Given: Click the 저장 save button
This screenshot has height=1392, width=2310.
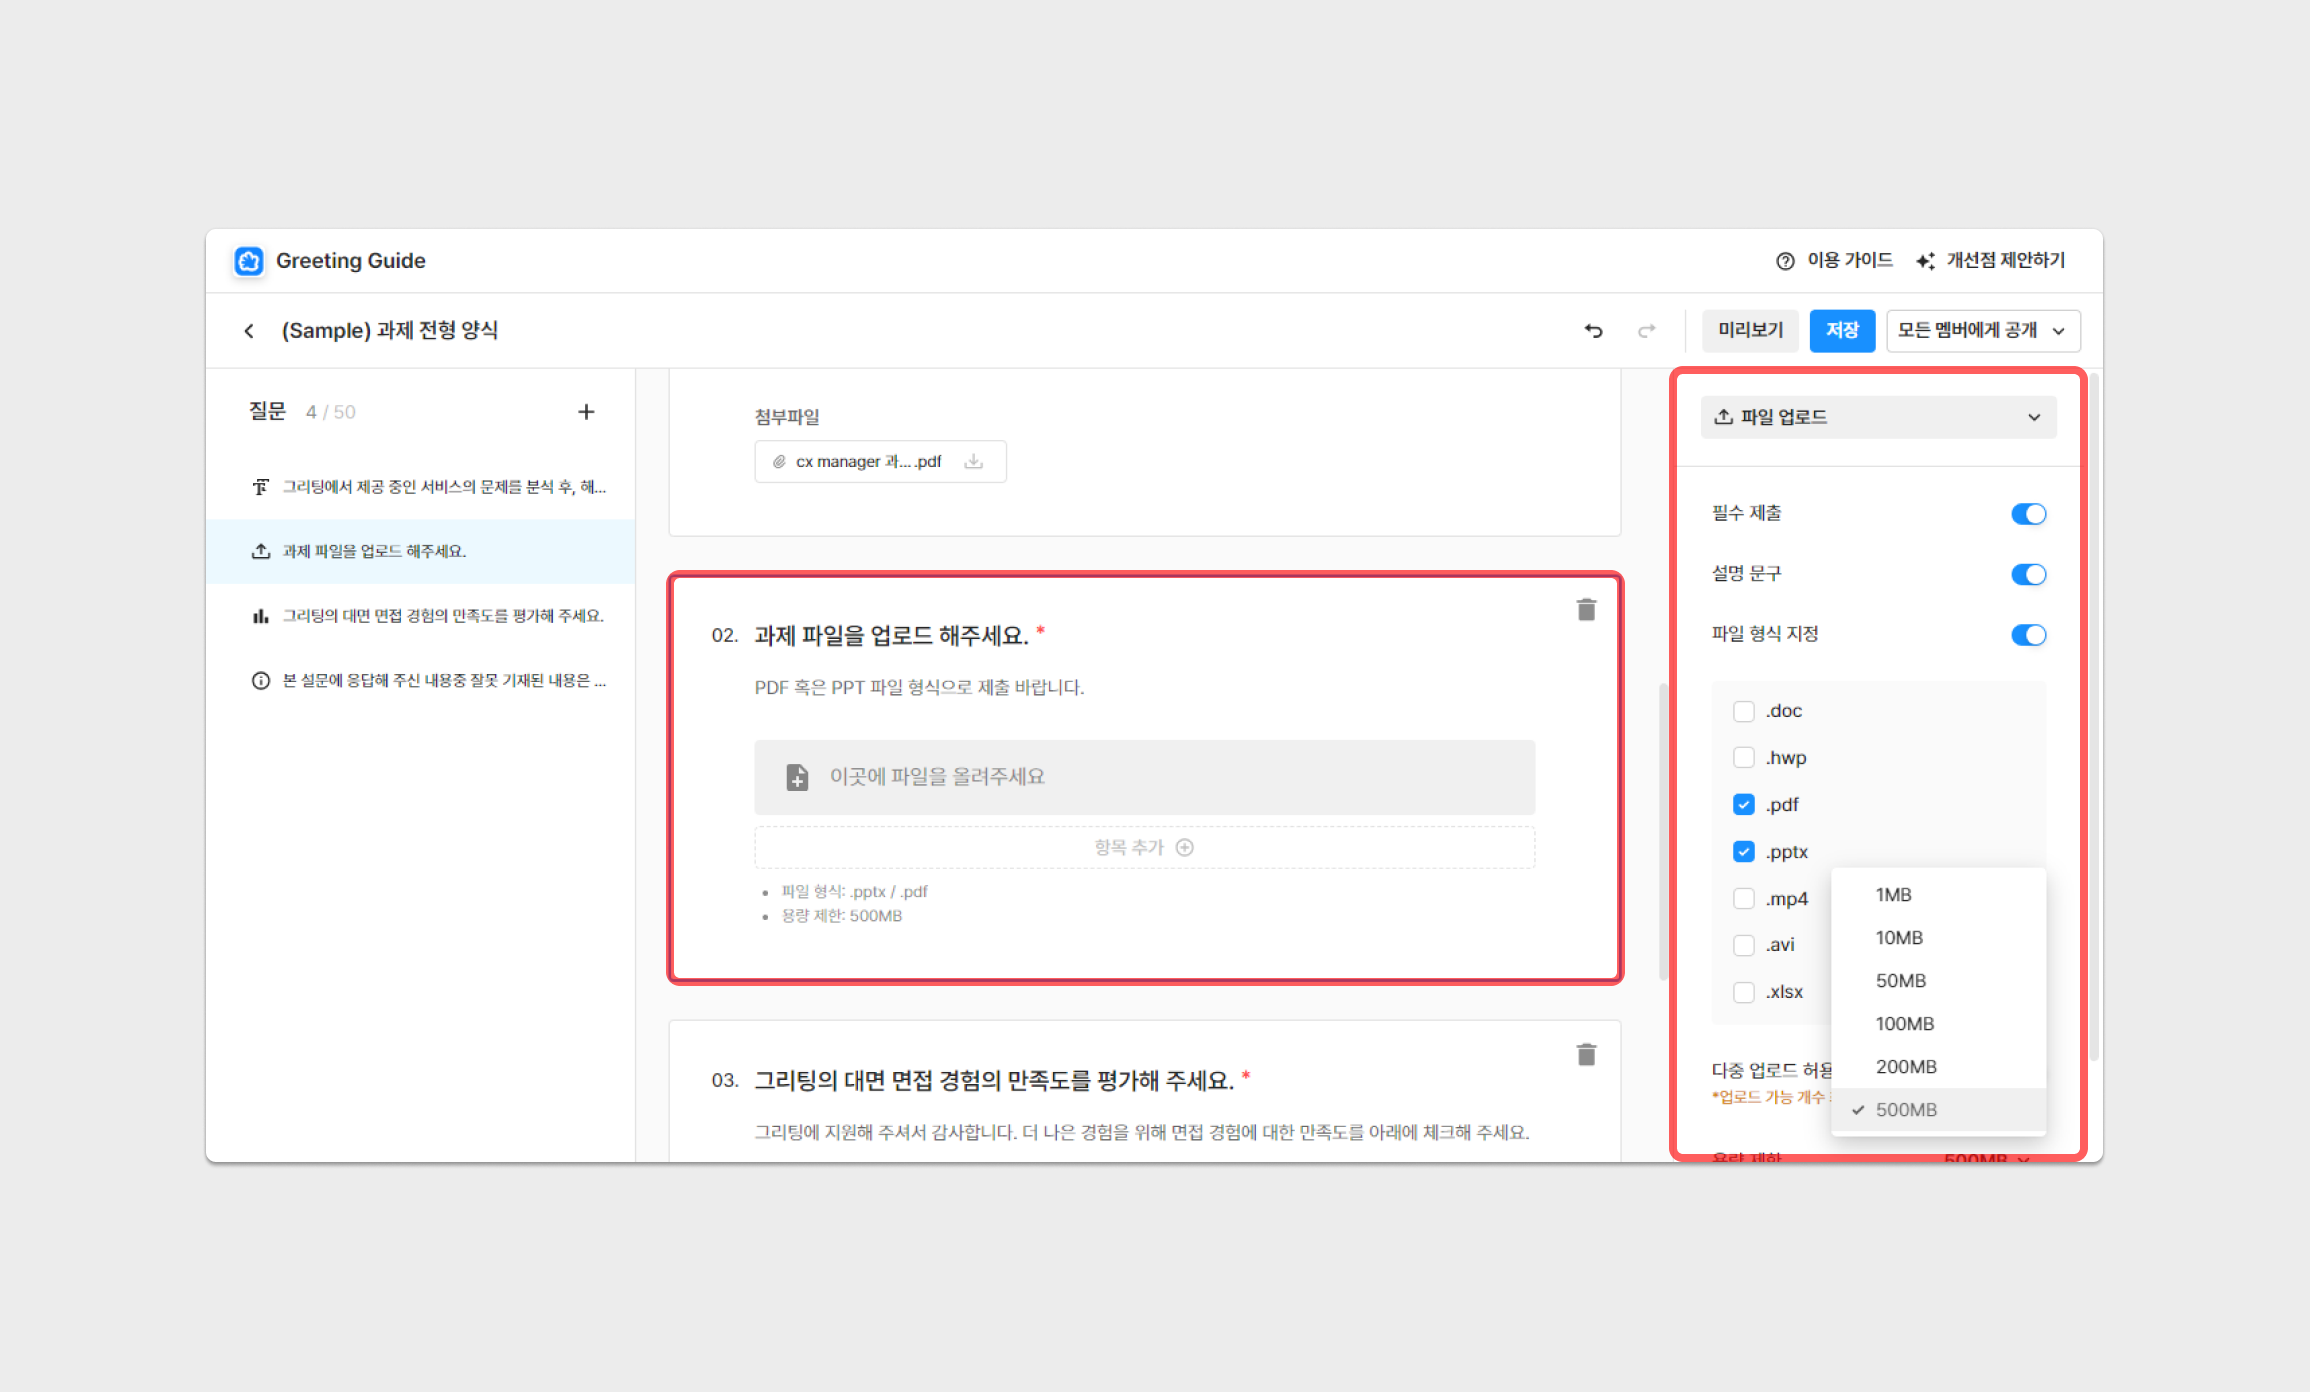Looking at the screenshot, I should [1841, 331].
